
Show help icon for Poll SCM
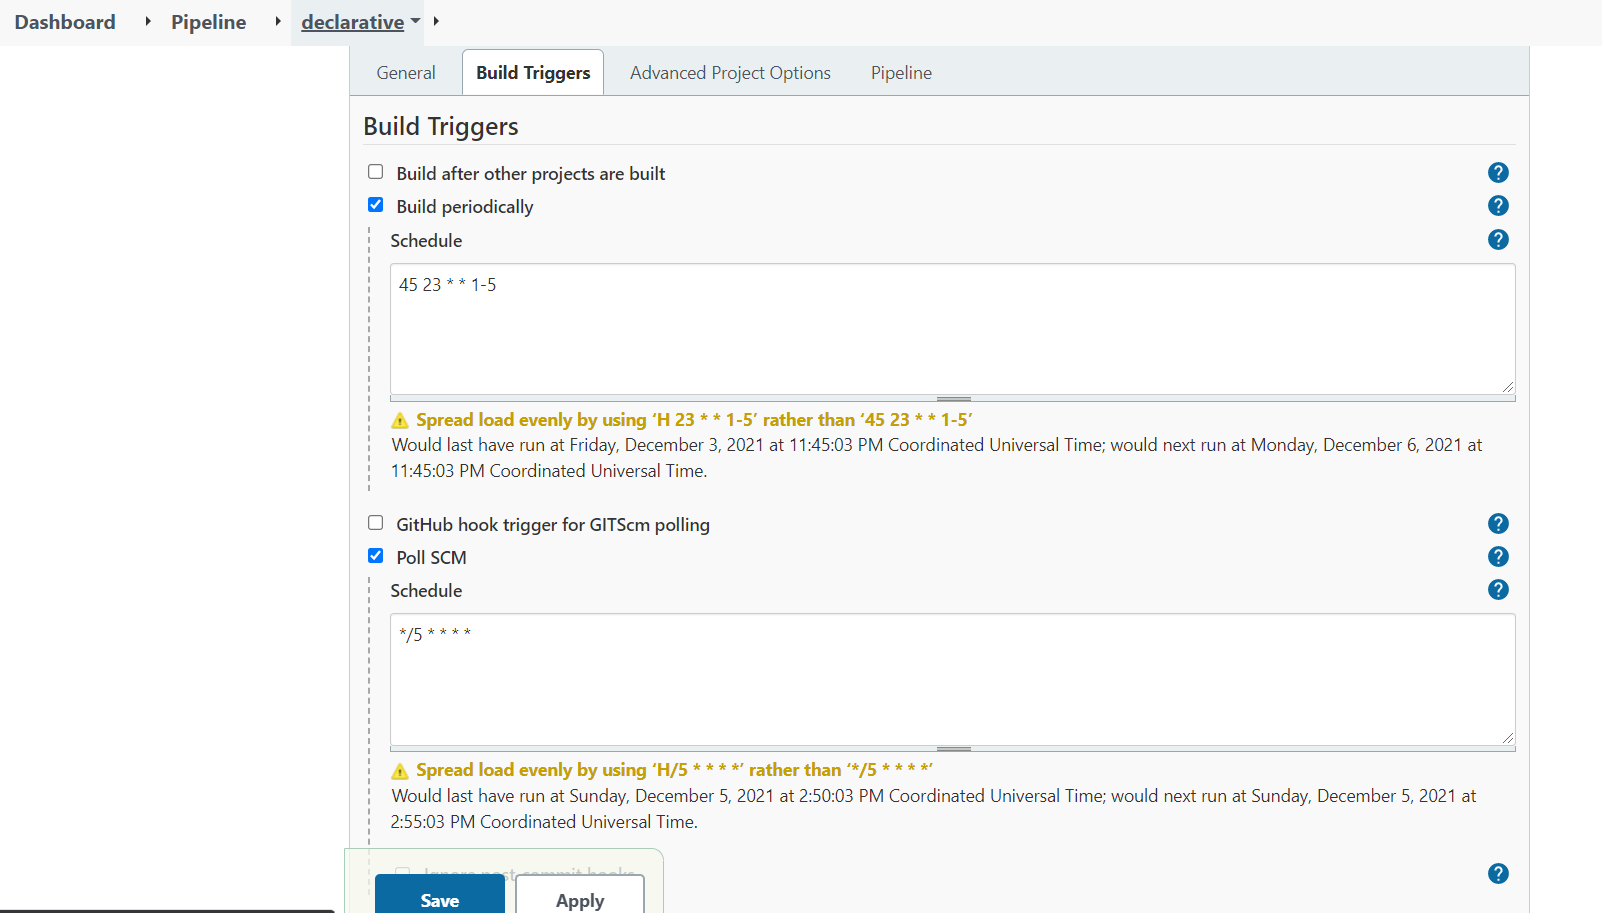[x=1497, y=557]
